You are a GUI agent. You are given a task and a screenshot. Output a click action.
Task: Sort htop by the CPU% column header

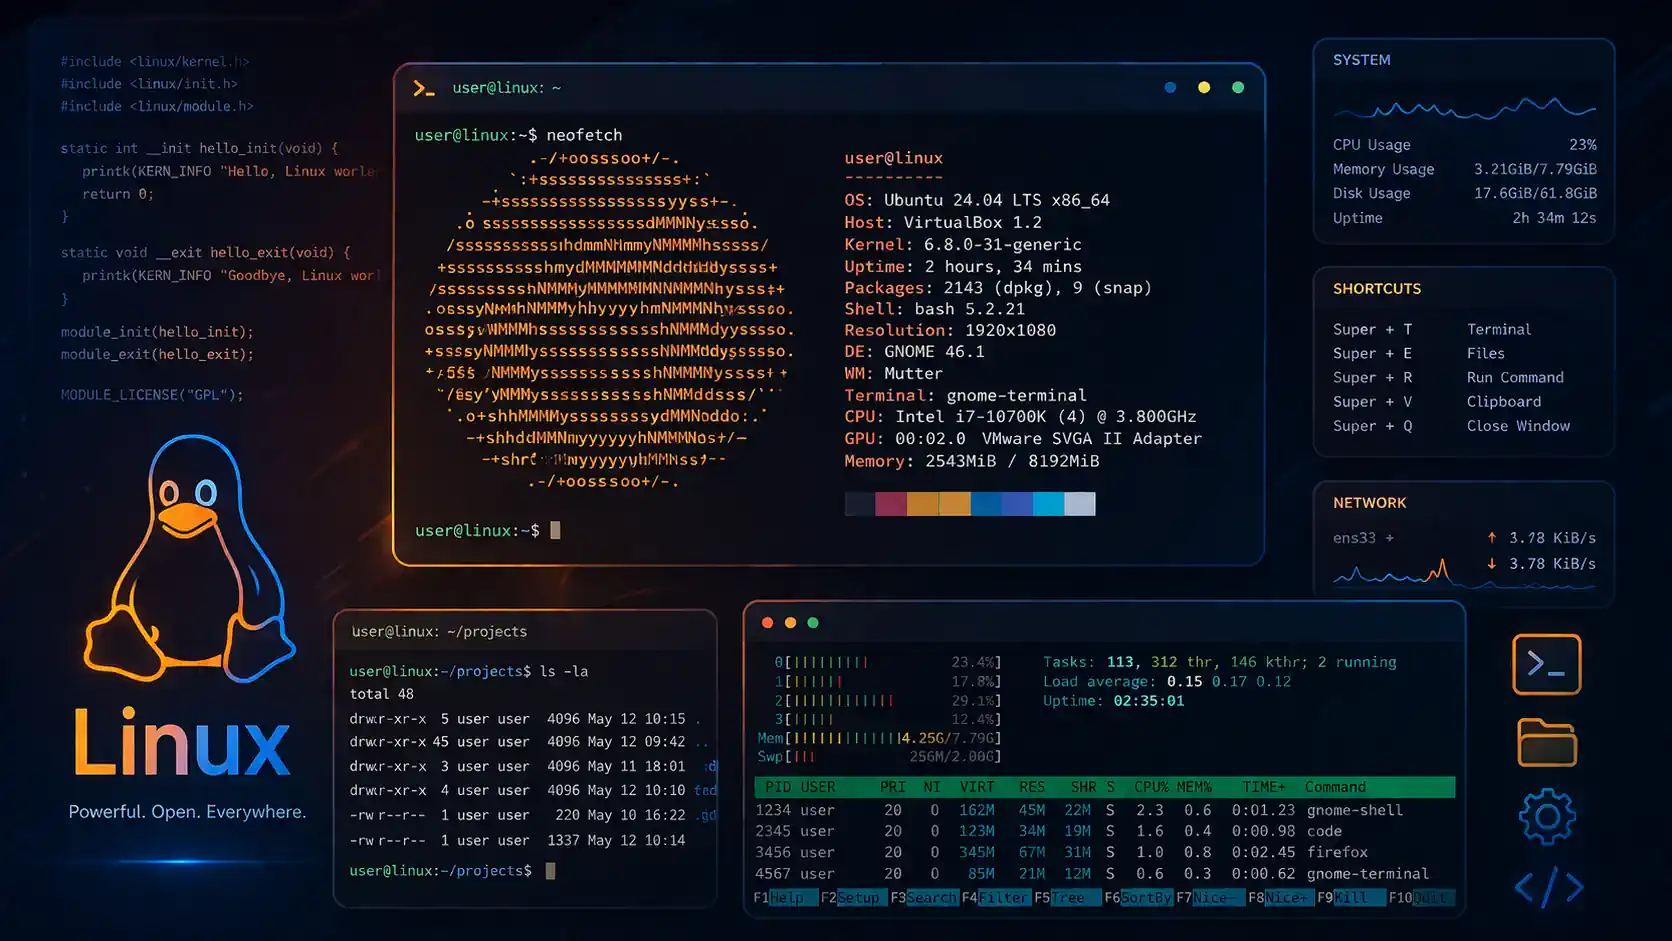pos(1151,787)
